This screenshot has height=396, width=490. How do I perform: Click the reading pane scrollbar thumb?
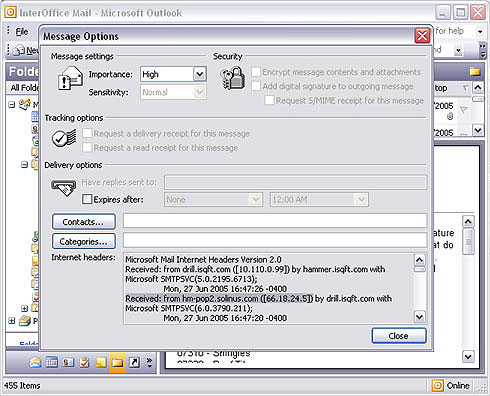(468, 241)
